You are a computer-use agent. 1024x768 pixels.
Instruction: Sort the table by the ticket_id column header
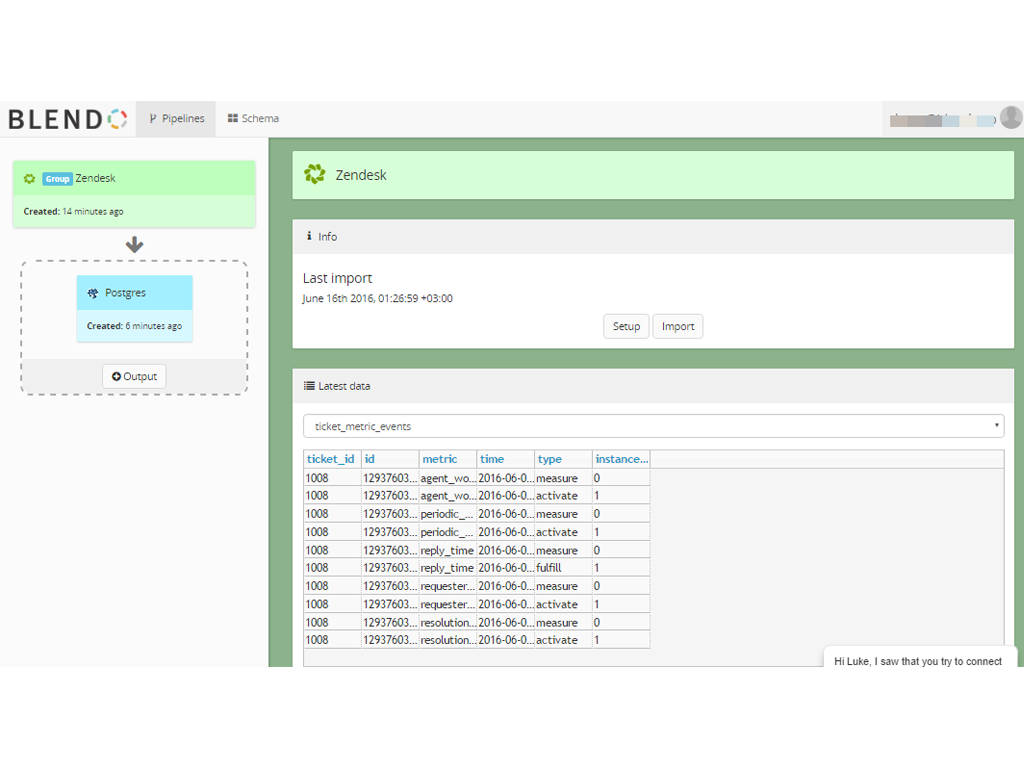pyautogui.click(x=330, y=459)
